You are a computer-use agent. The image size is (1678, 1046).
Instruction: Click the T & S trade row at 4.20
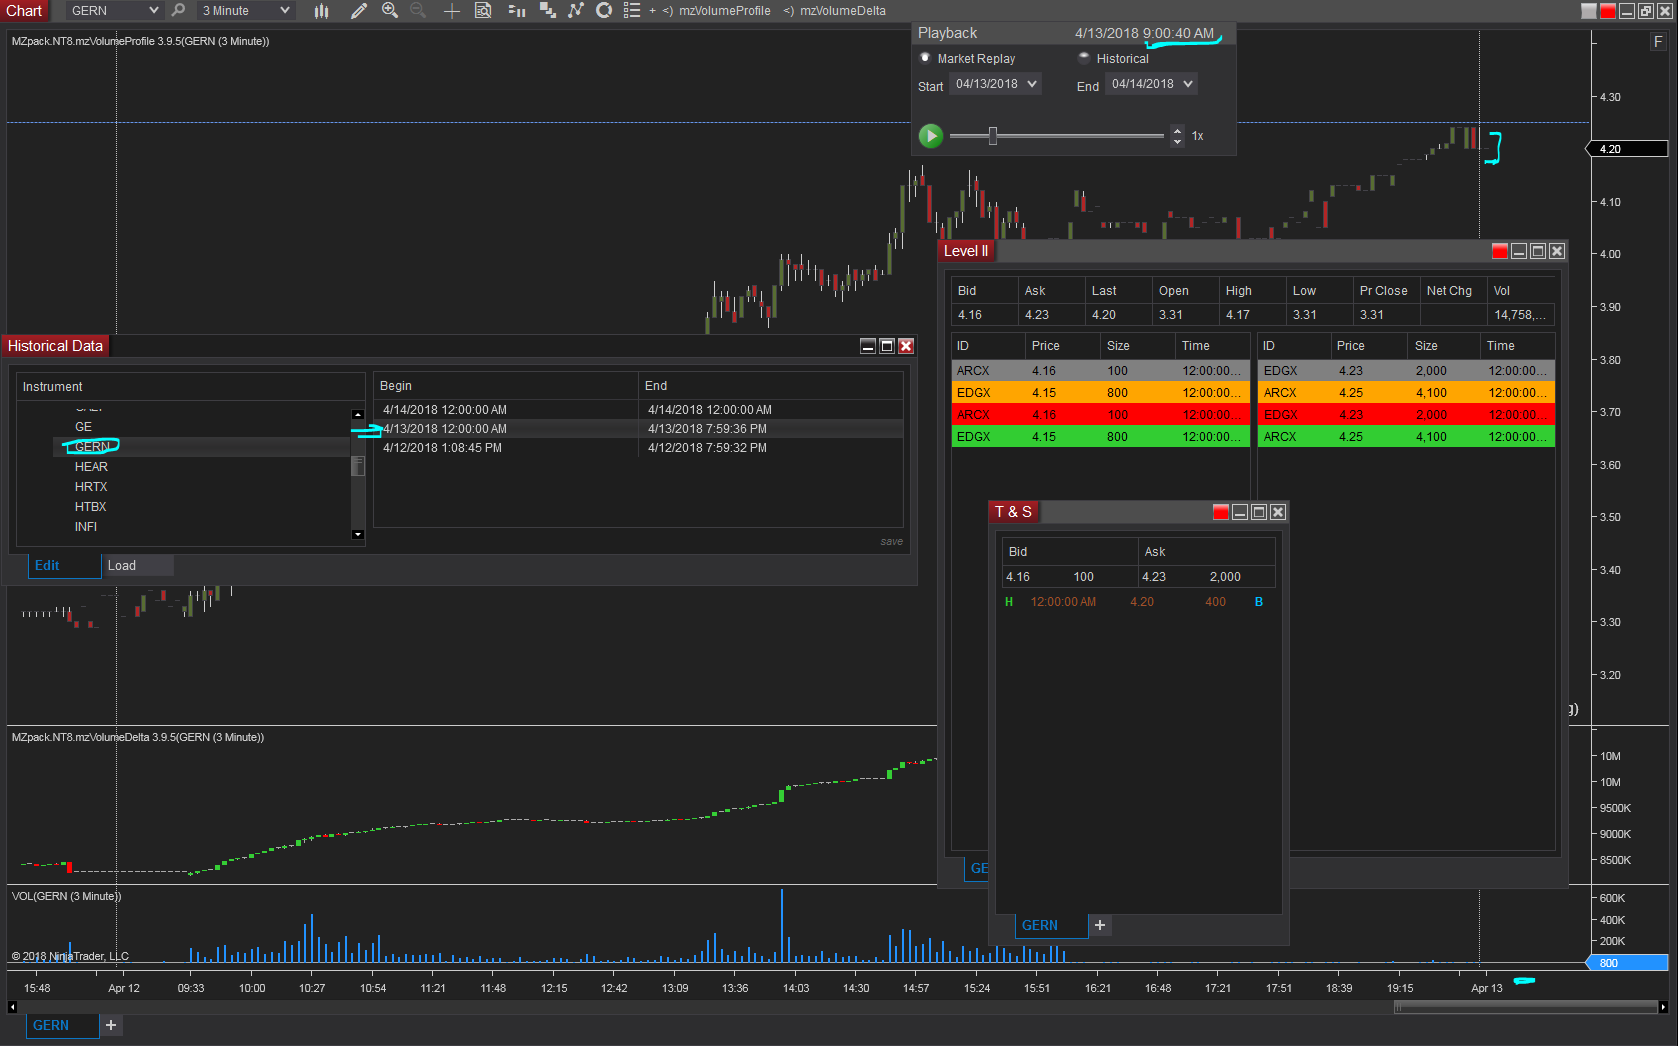[x=1138, y=602]
